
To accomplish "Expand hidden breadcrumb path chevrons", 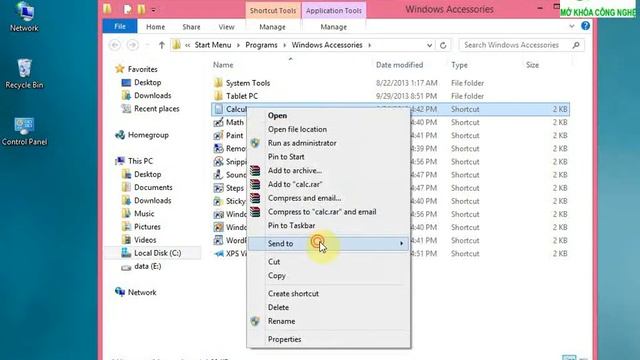I will click(x=187, y=45).
